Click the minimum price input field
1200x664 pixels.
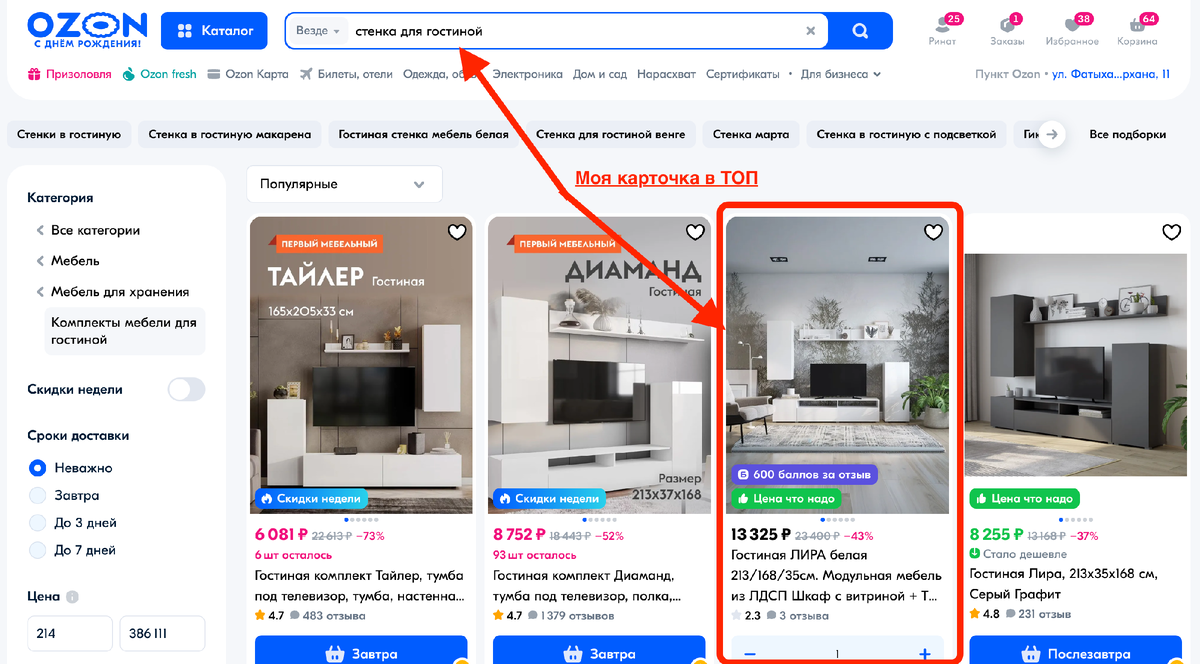pos(69,634)
